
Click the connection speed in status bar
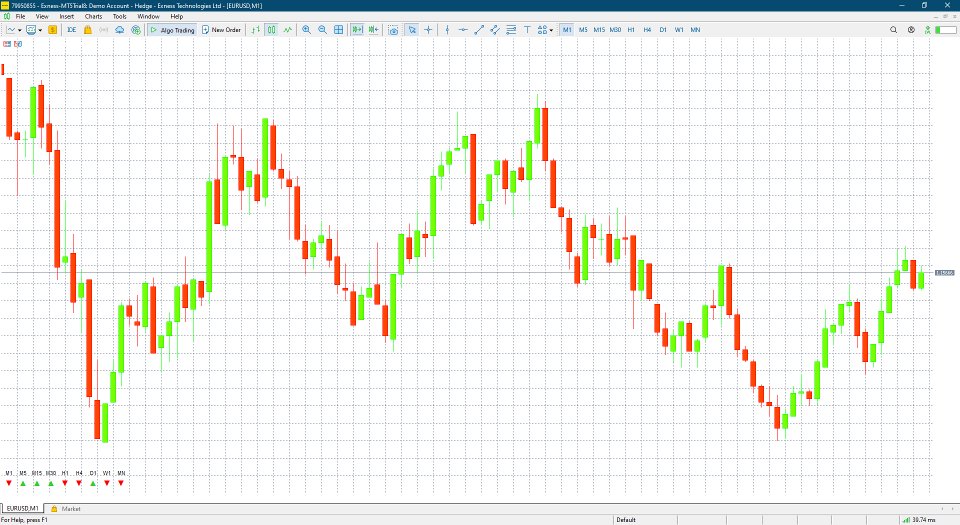[924, 520]
